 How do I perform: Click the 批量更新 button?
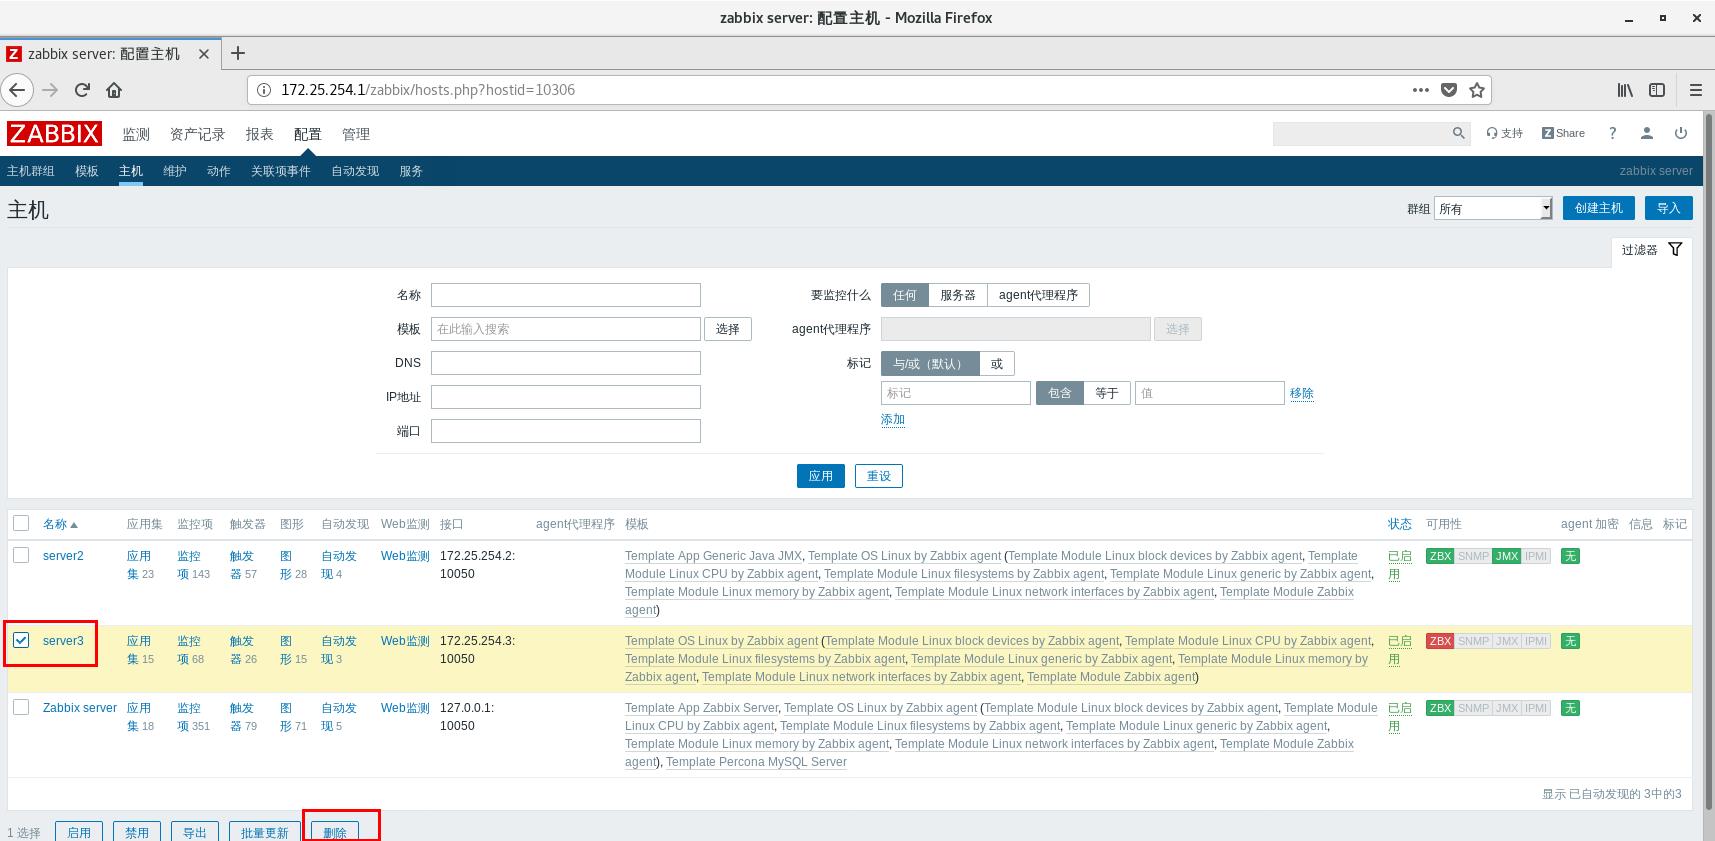coord(264,832)
